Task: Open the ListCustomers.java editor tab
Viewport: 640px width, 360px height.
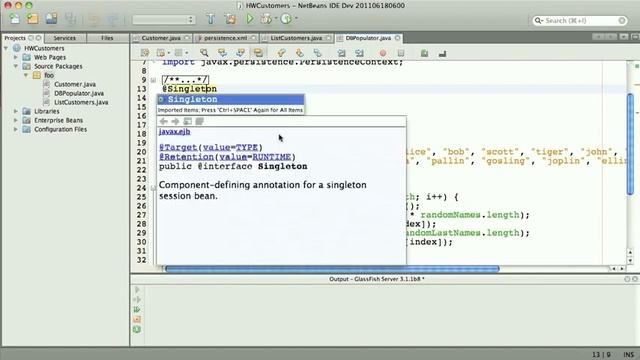Action: pos(296,38)
